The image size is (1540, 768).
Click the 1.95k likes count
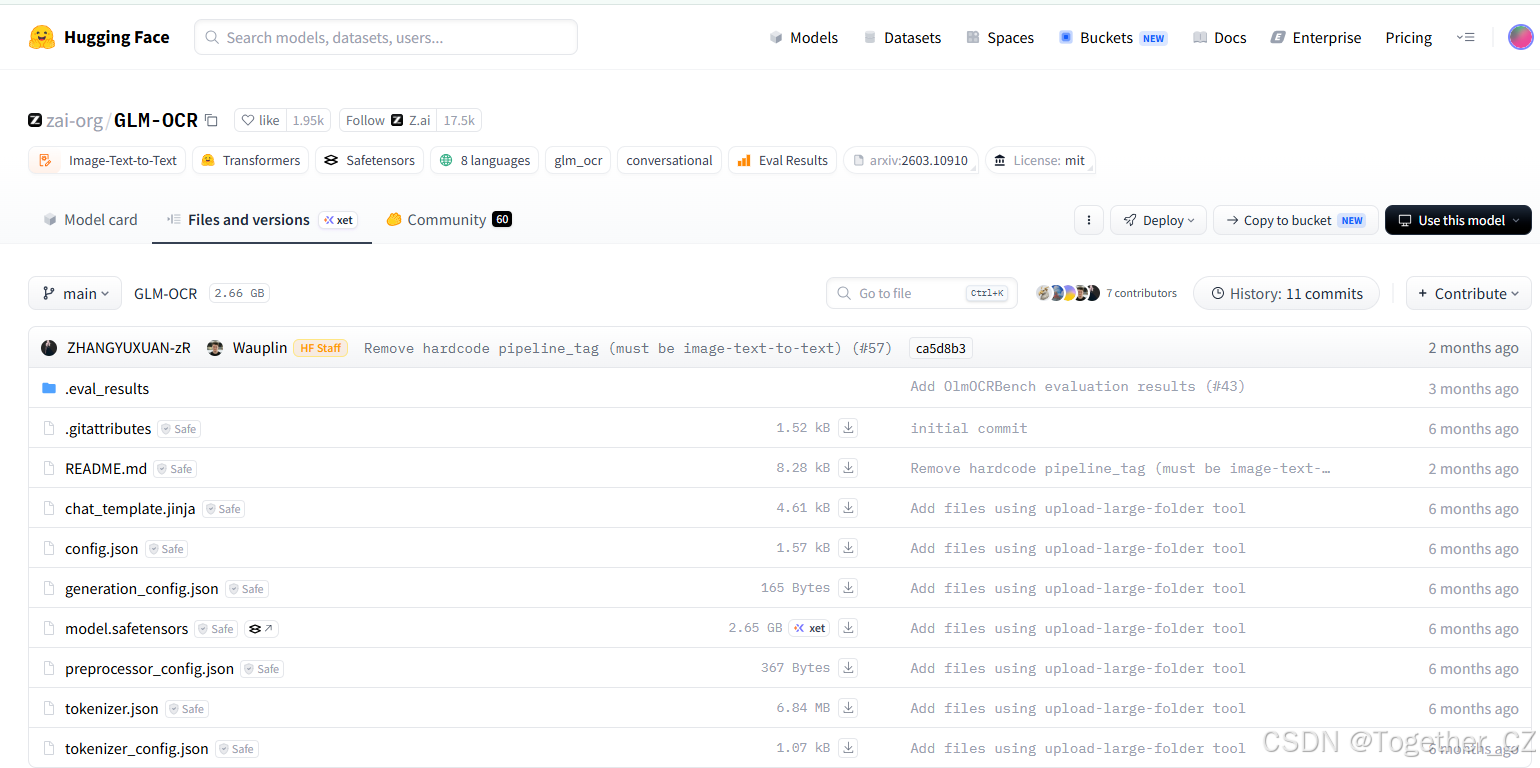pos(307,120)
